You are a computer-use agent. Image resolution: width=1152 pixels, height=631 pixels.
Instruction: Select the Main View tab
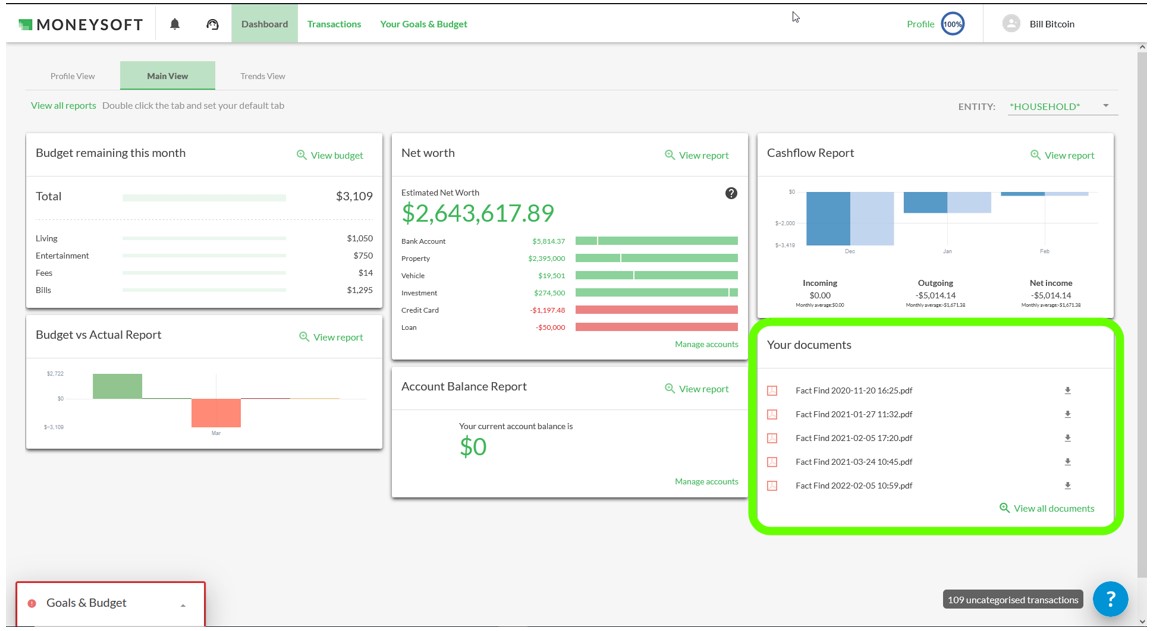168,76
